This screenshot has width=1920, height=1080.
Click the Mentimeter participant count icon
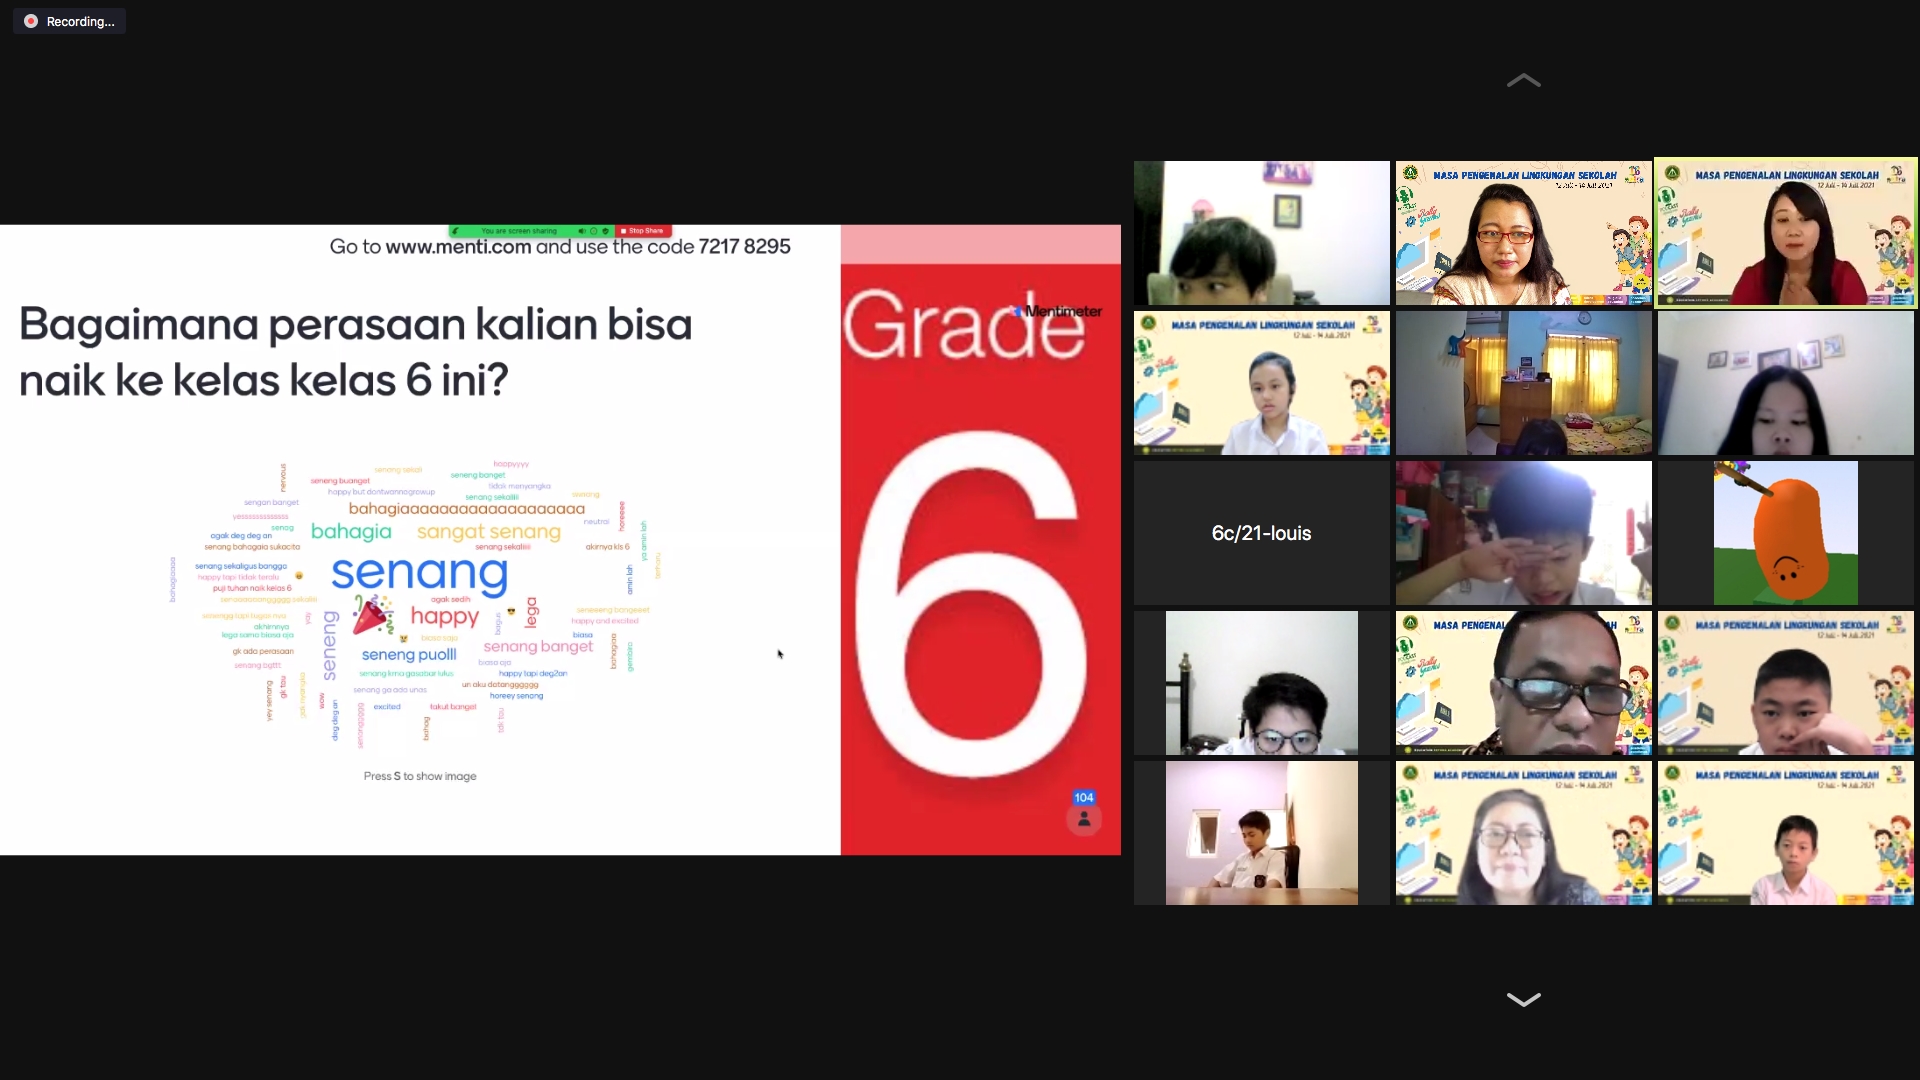point(1084,819)
